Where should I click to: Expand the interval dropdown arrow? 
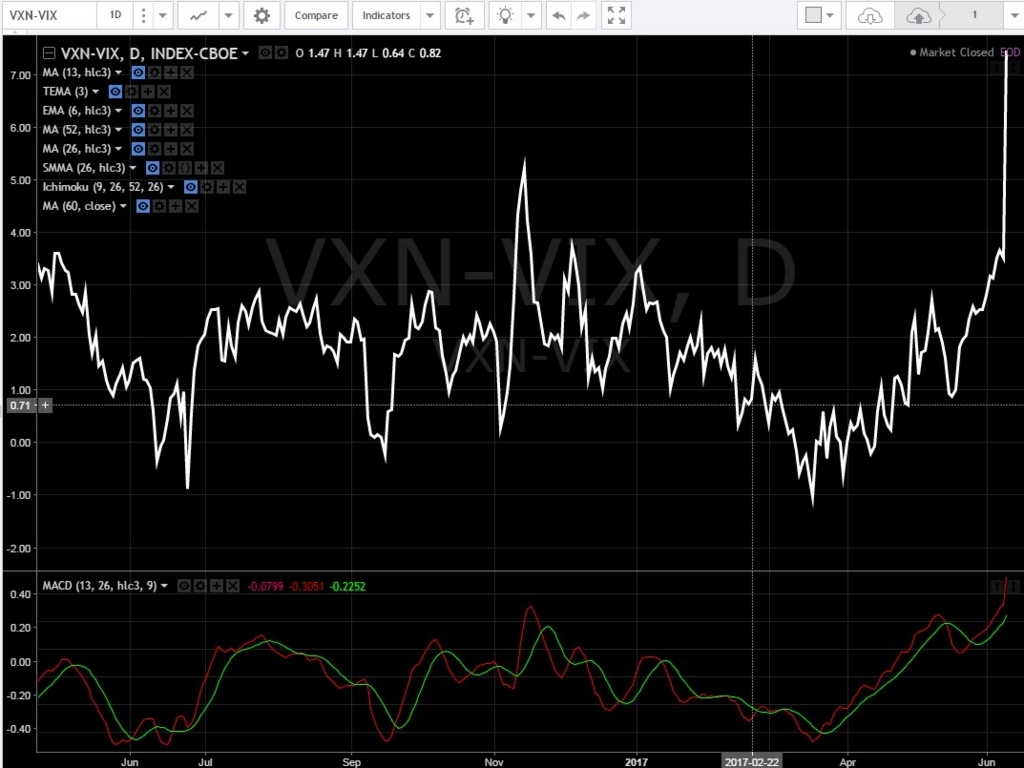pos(163,15)
